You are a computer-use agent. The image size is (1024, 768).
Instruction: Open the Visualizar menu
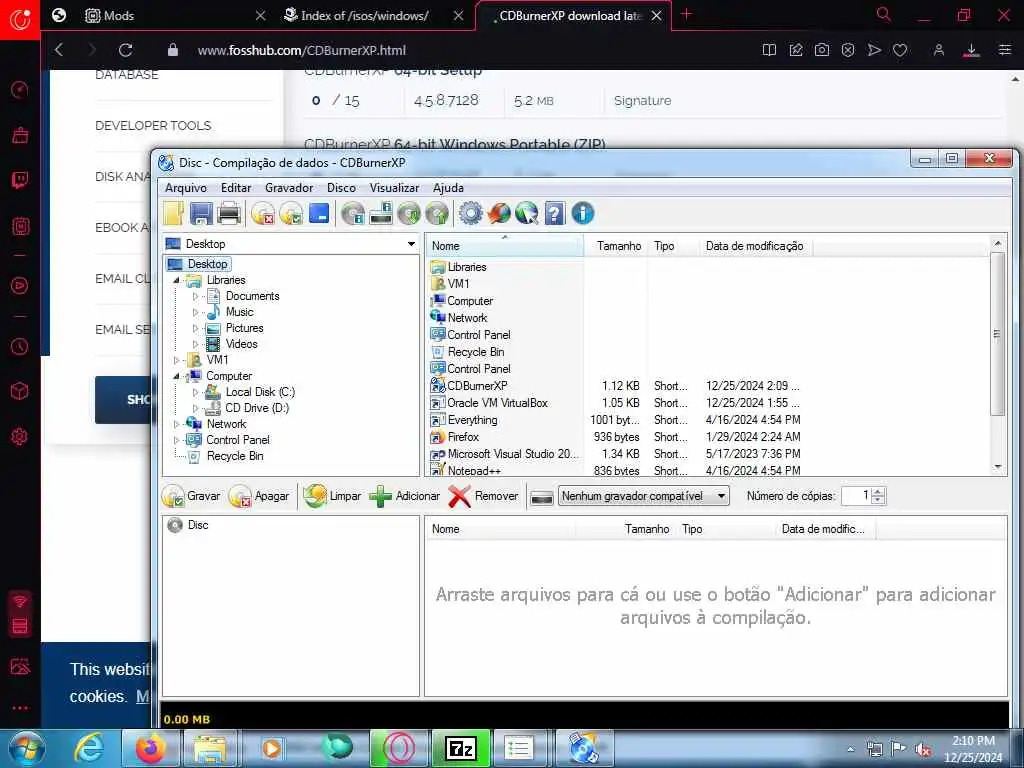point(394,188)
